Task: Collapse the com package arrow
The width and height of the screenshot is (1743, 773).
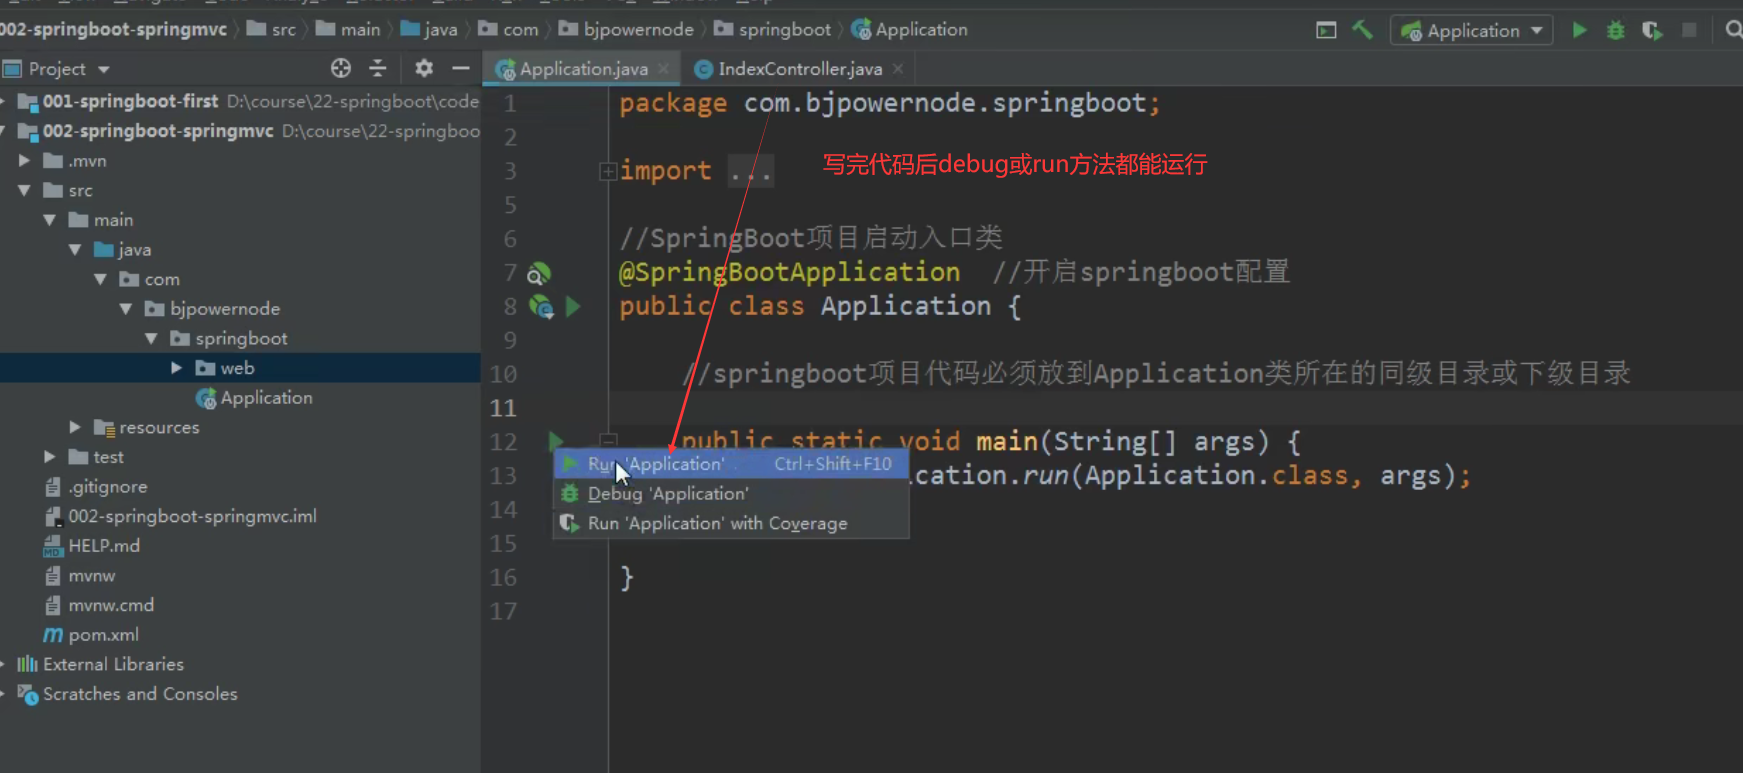Action: (x=100, y=279)
